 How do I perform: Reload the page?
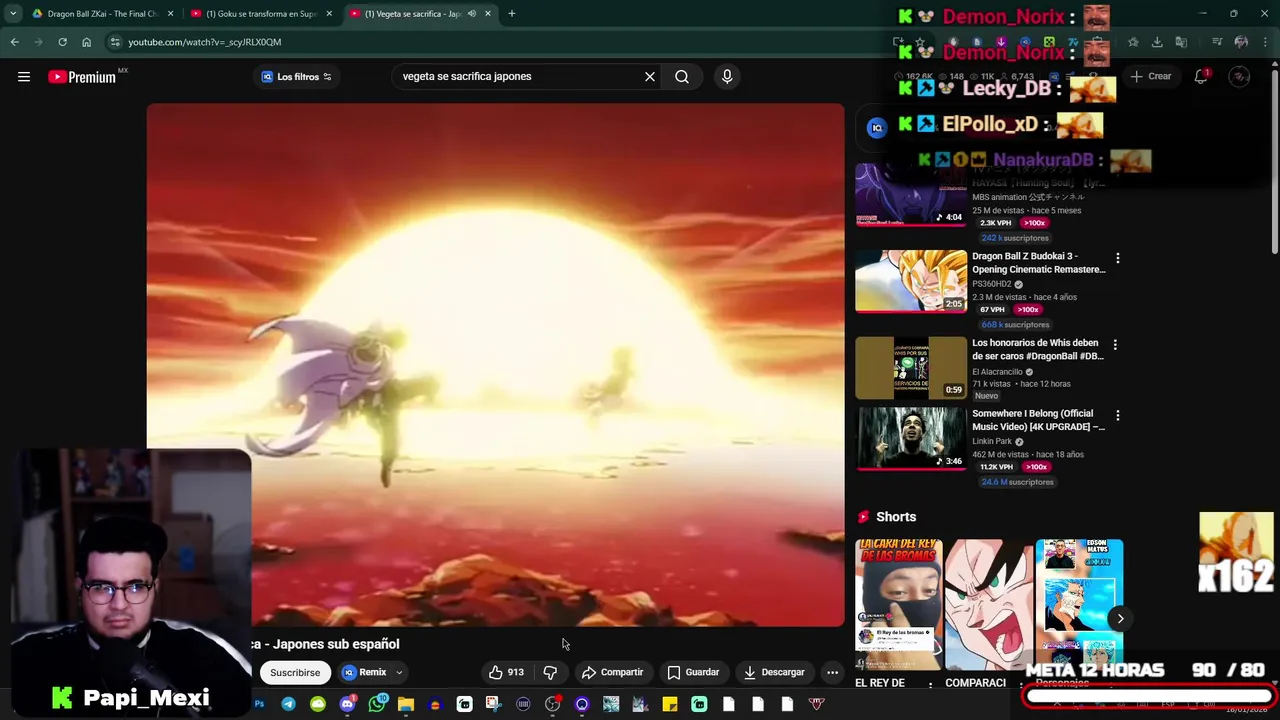62,42
